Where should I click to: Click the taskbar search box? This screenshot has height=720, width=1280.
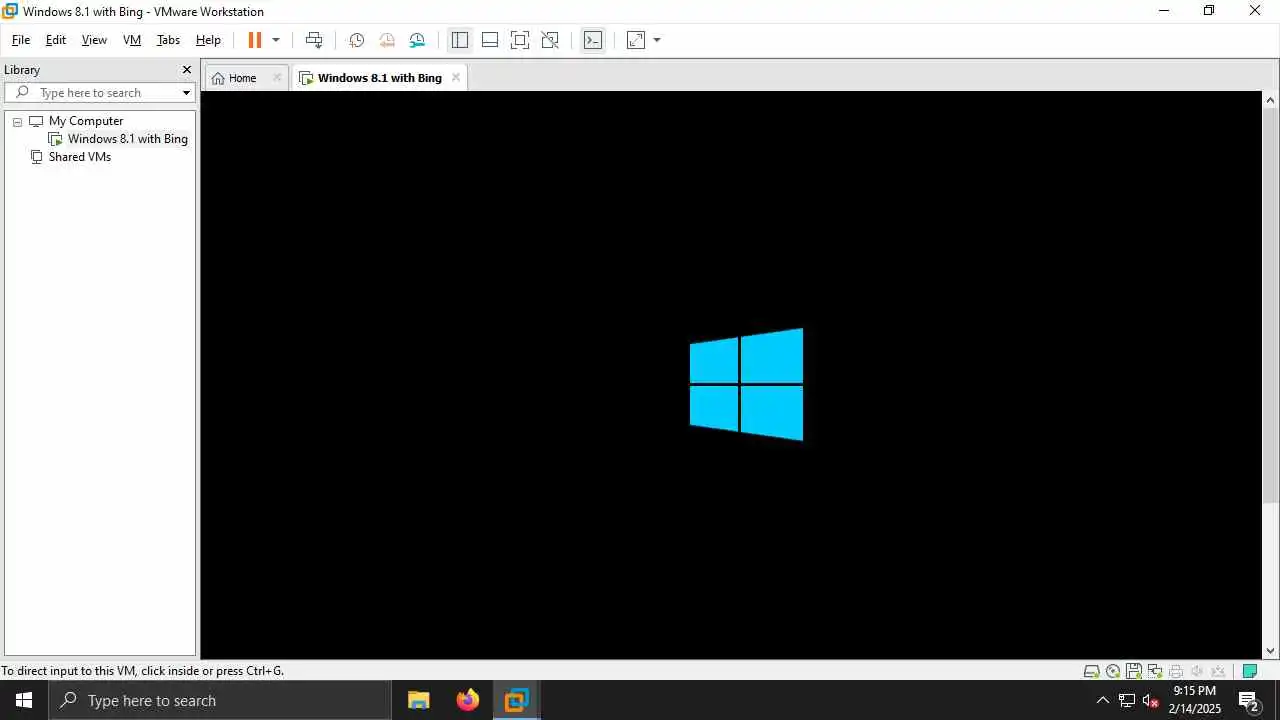click(x=220, y=700)
